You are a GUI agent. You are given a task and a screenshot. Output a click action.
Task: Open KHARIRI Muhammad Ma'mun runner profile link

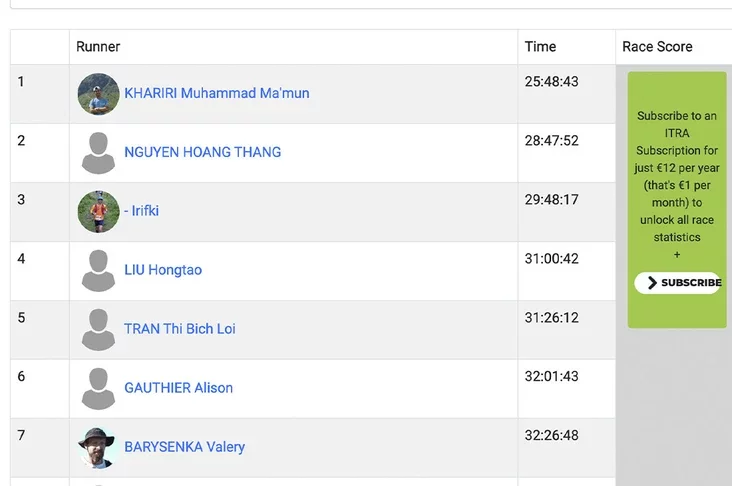pyautogui.click(x=216, y=93)
